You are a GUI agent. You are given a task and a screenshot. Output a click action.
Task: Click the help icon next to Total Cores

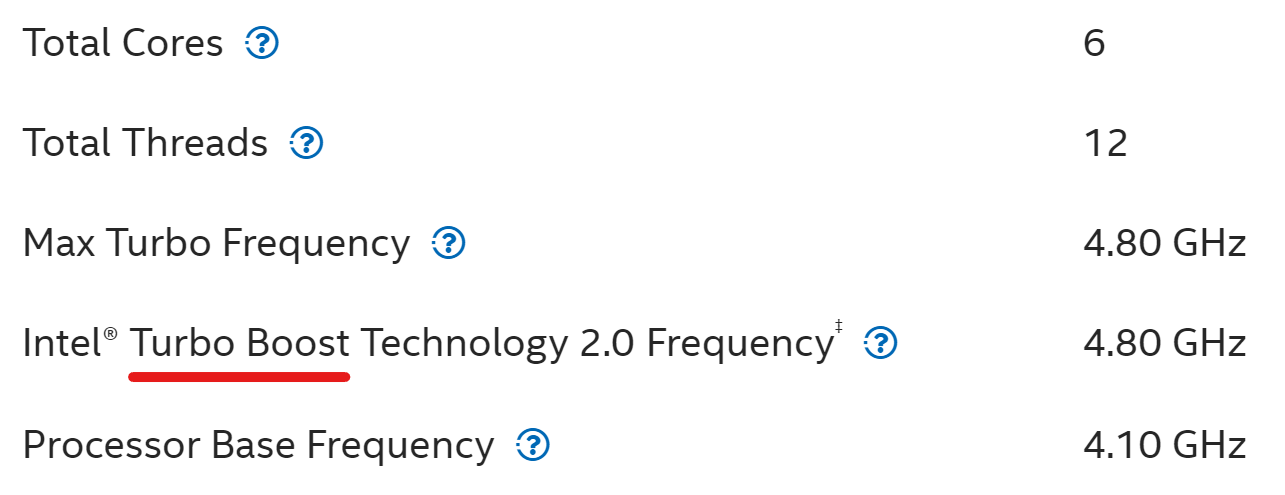(x=262, y=43)
